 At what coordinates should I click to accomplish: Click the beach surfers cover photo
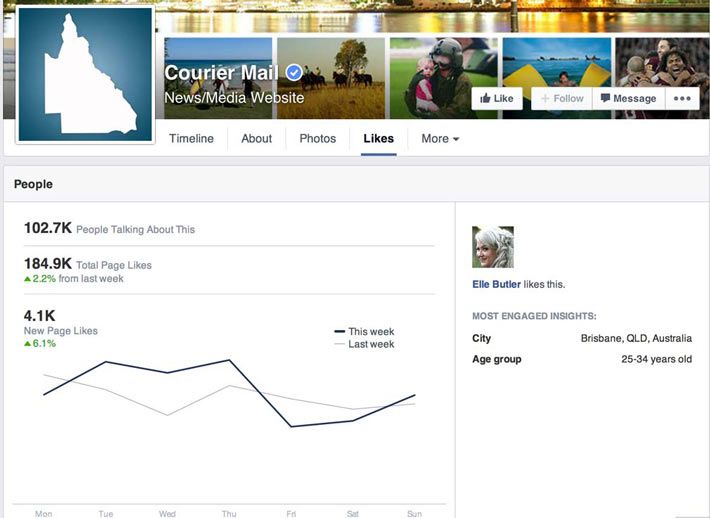218,78
